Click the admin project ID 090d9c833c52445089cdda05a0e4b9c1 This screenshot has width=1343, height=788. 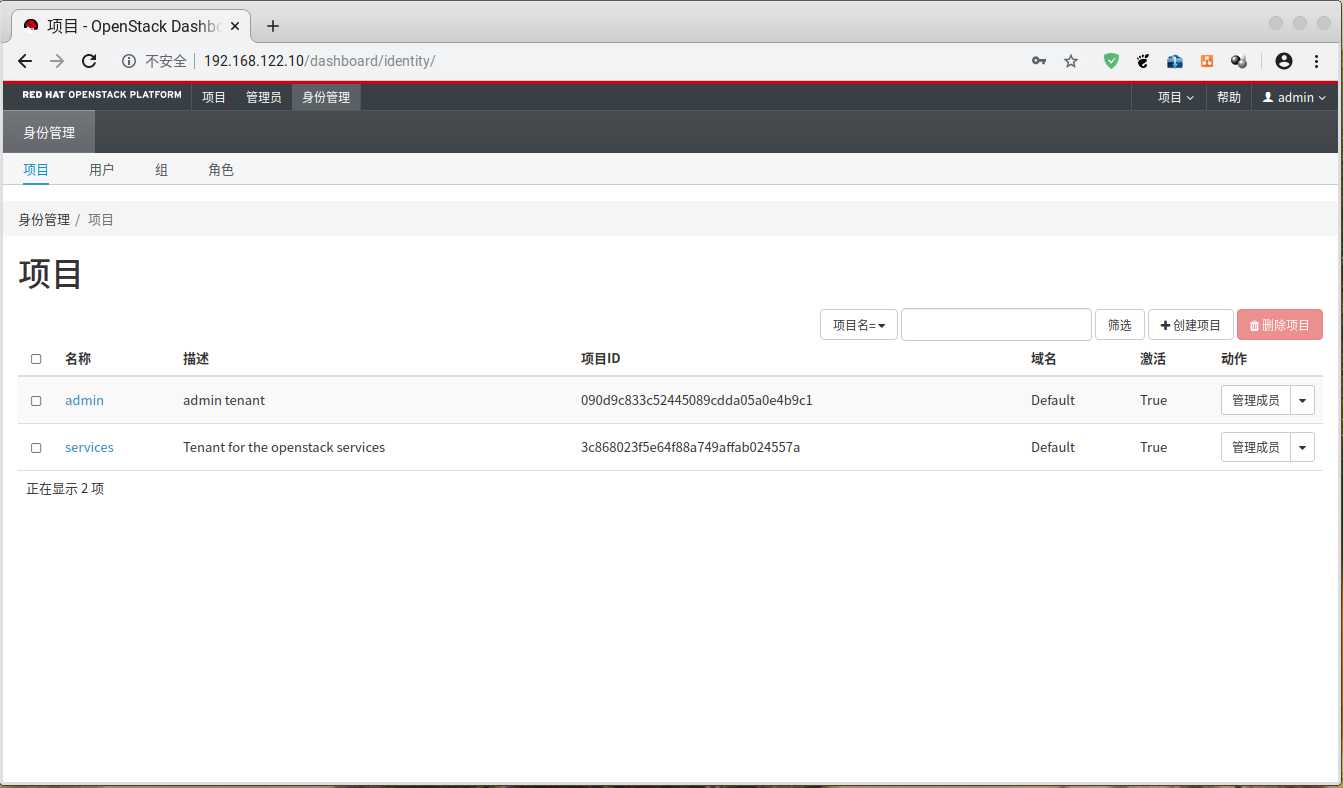pyautogui.click(x=697, y=400)
